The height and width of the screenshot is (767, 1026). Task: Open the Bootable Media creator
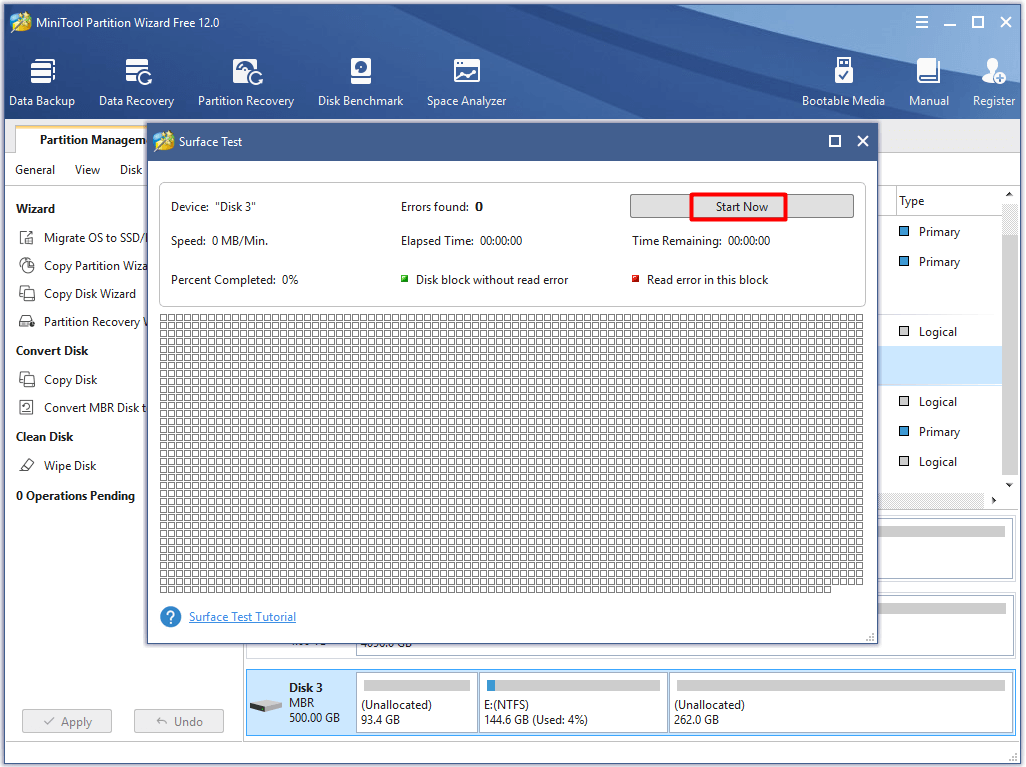click(x=844, y=80)
